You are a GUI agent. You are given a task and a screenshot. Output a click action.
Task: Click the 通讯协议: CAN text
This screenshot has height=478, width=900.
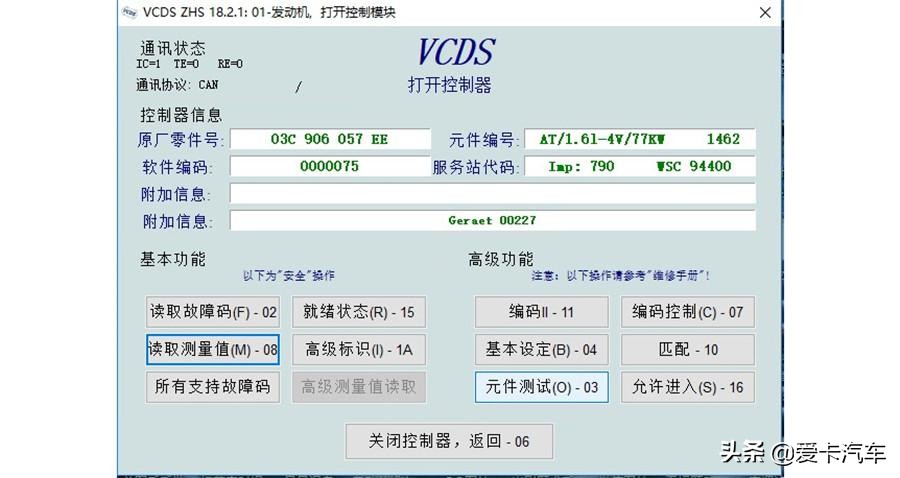coord(177,85)
